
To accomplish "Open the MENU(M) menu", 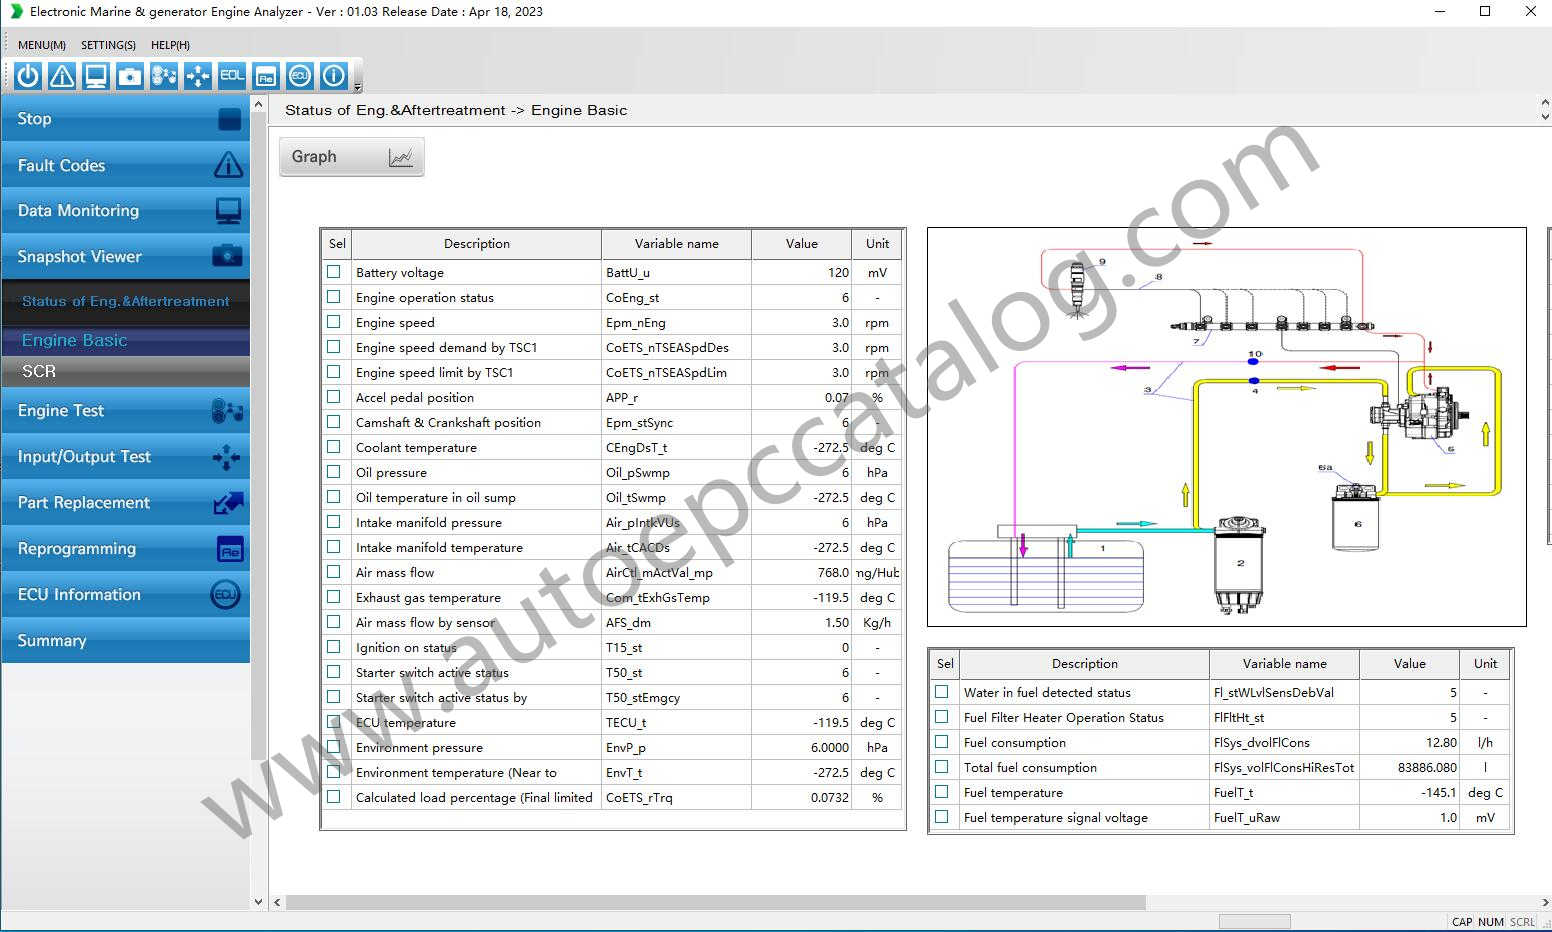I will [42, 45].
